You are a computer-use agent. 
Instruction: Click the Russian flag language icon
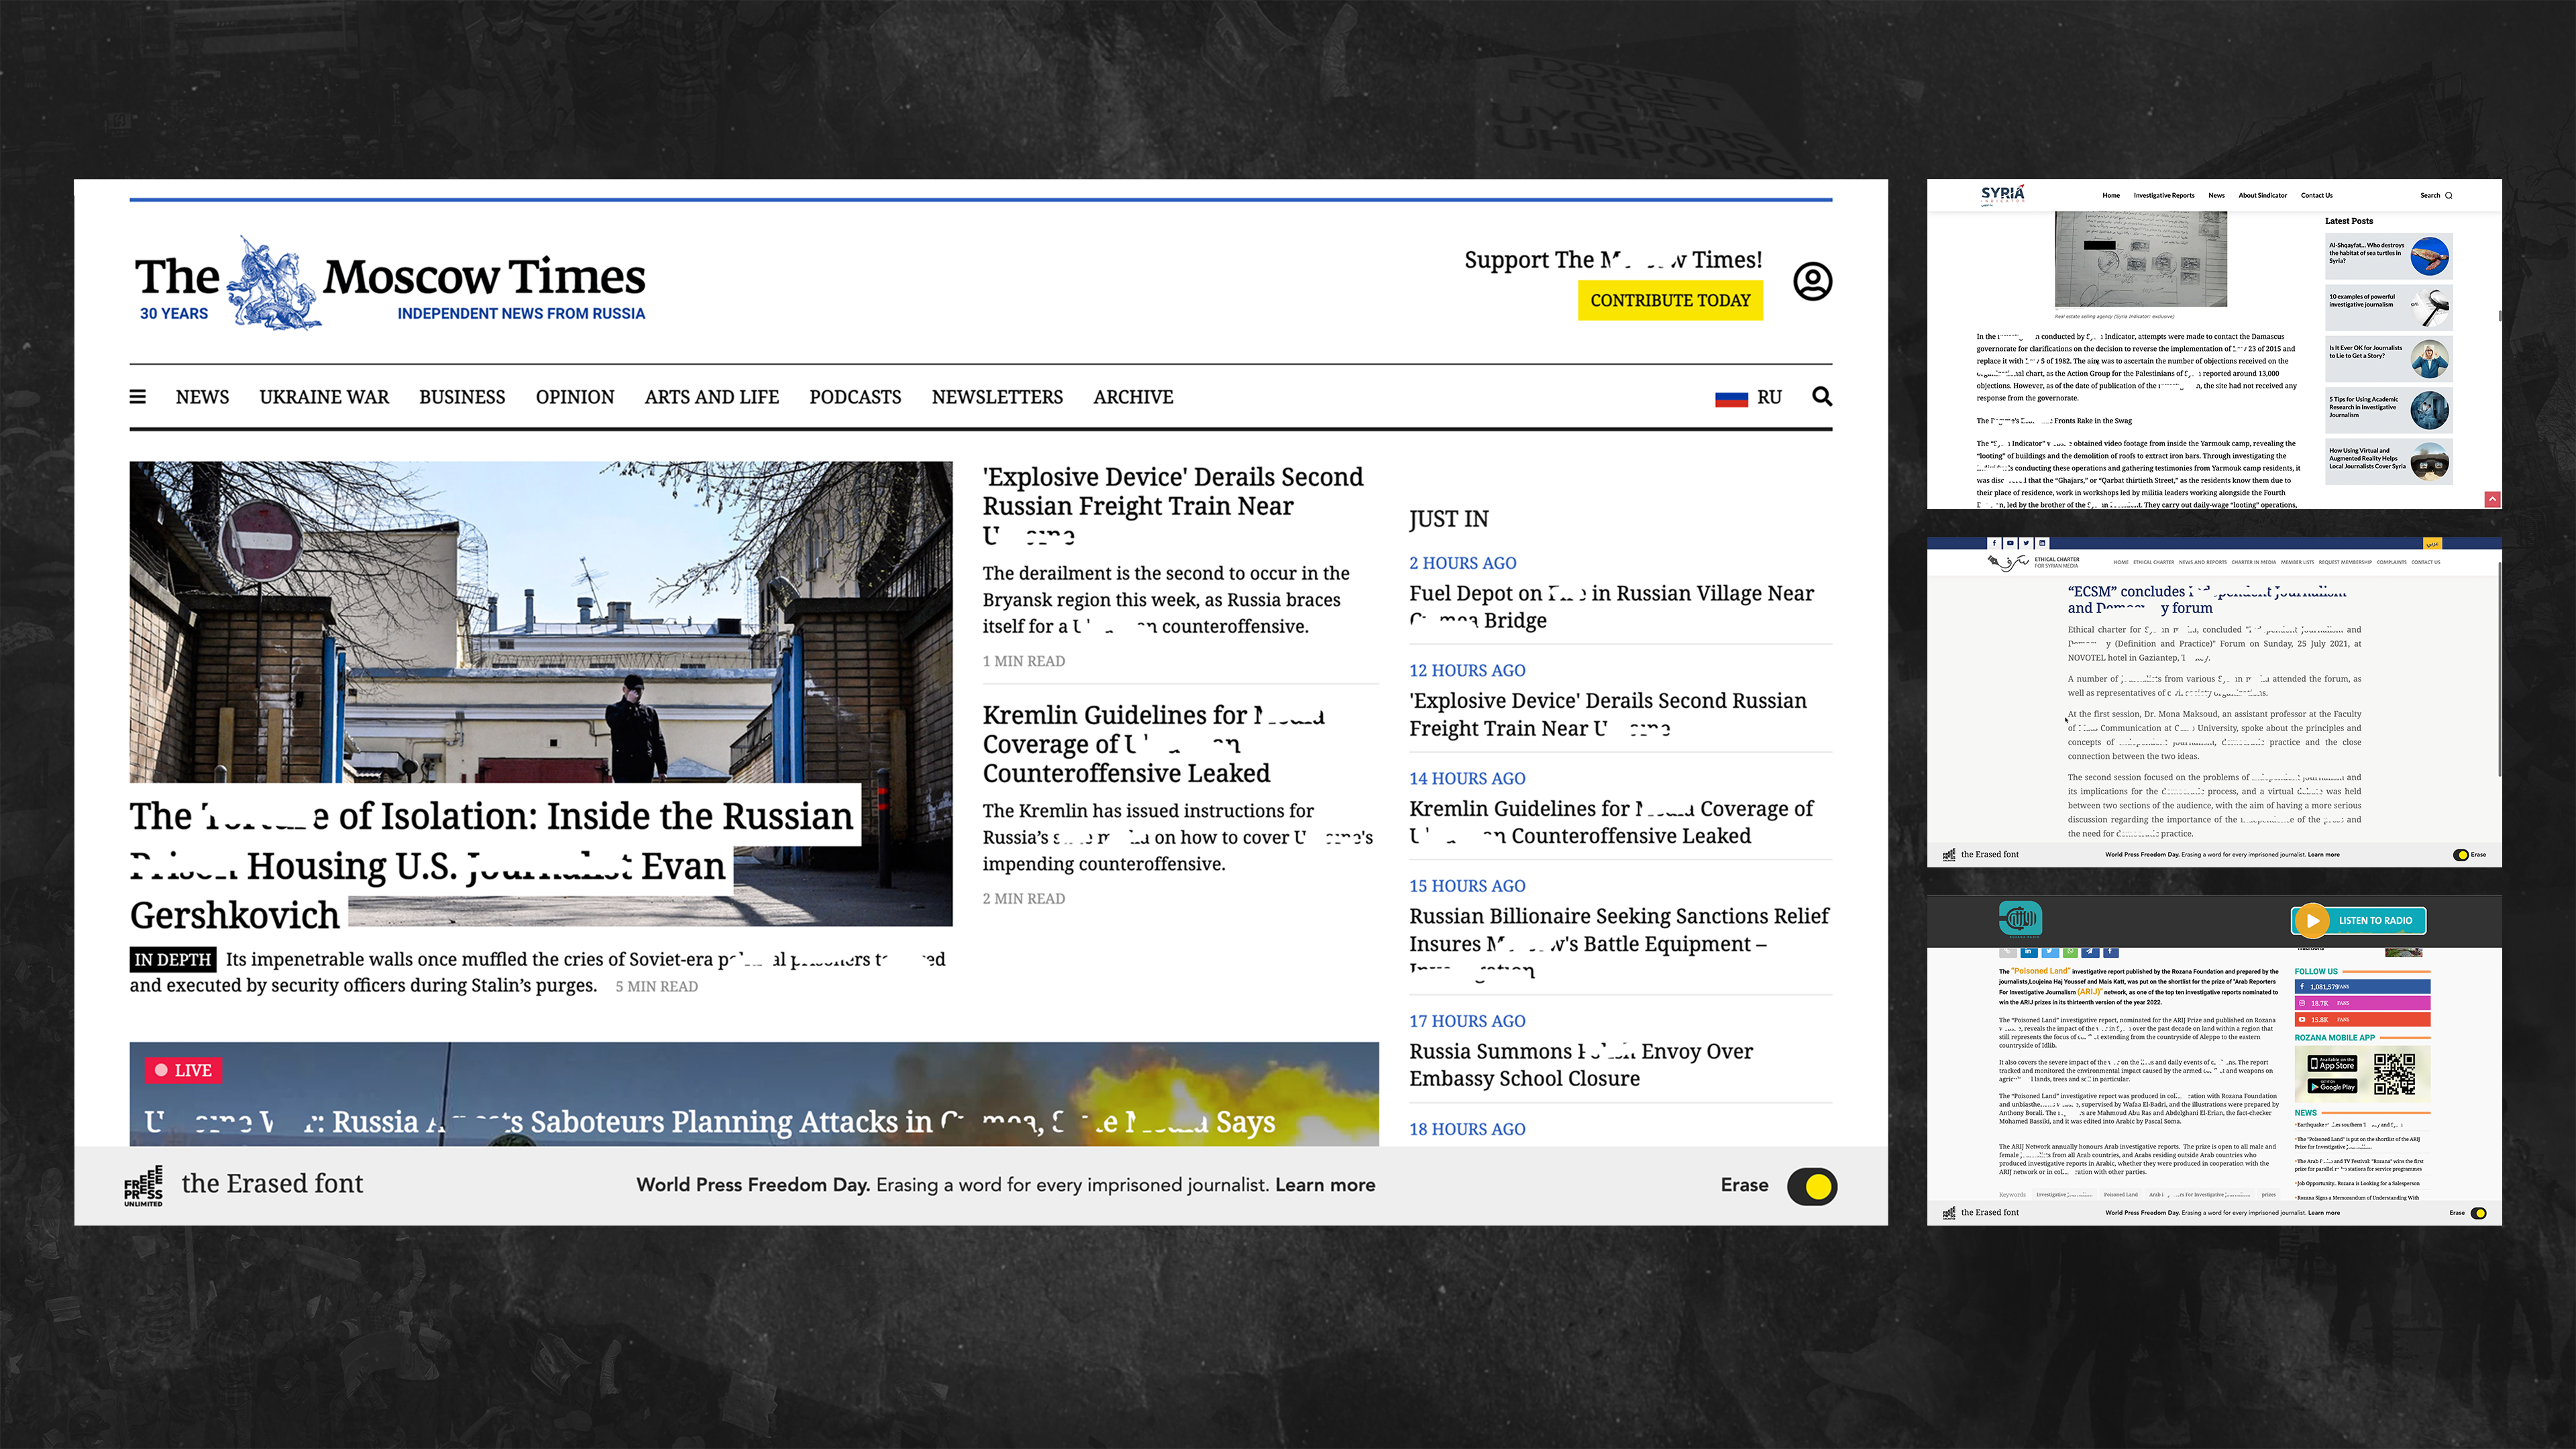[x=1731, y=398]
